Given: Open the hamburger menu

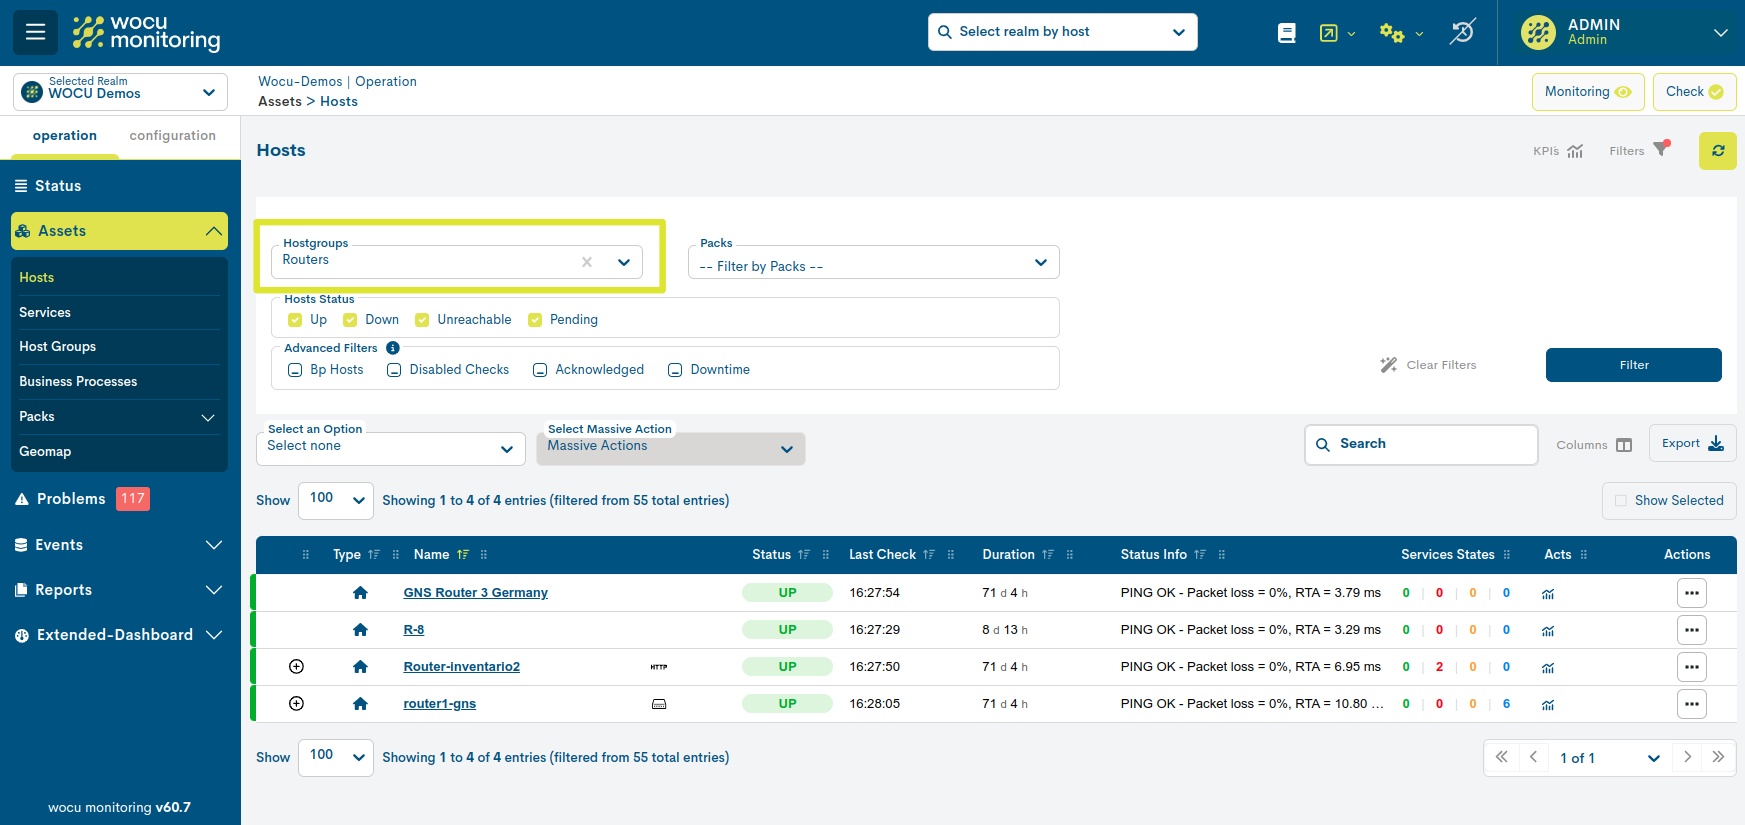Looking at the screenshot, I should coord(35,32).
